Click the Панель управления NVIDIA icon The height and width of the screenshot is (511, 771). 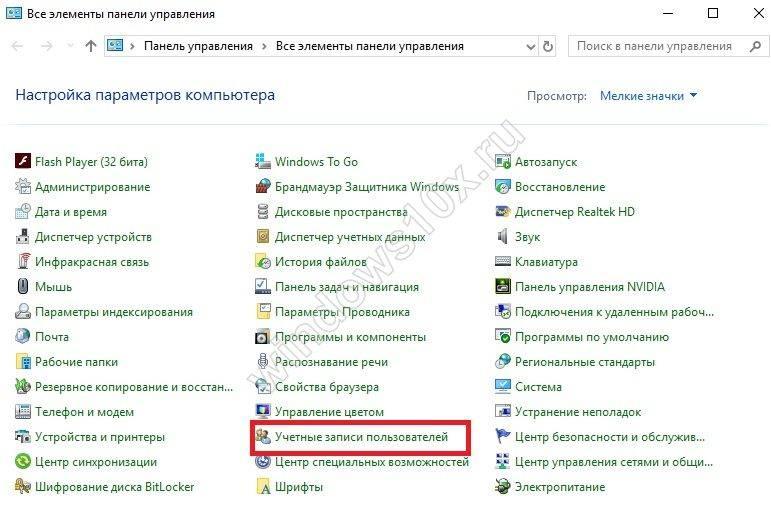point(503,287)
